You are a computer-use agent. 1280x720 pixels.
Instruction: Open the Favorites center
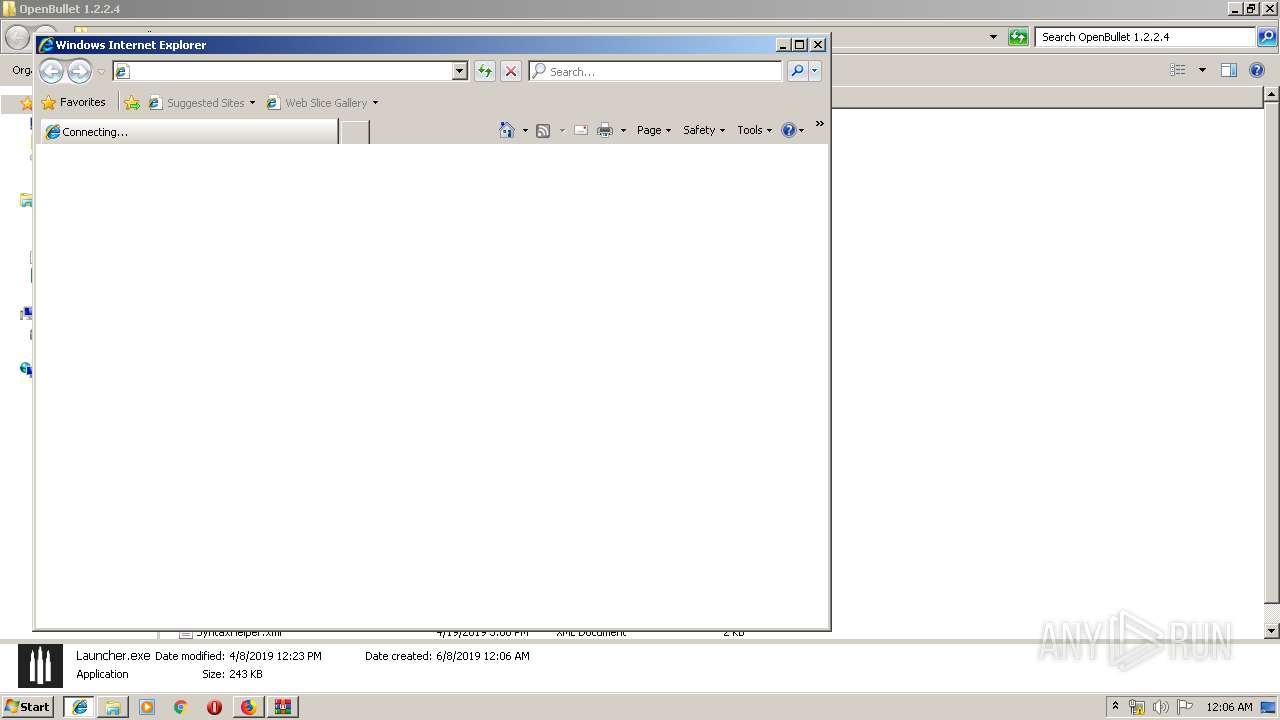[x=73, y=102]
